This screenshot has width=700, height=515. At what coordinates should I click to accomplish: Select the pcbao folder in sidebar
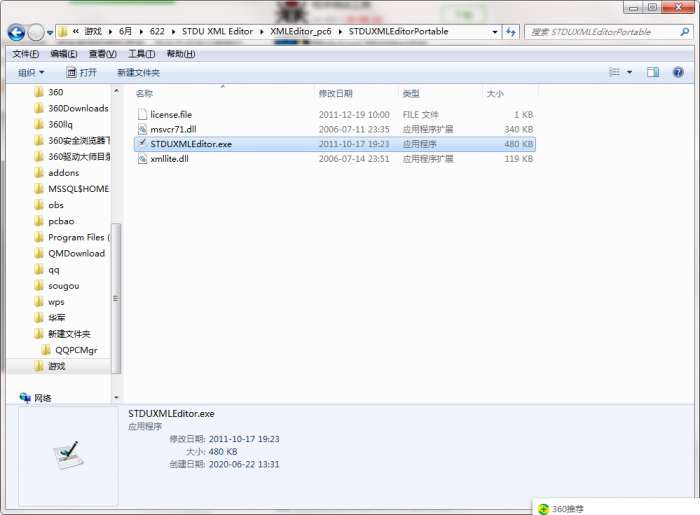[x=54, y=221]
